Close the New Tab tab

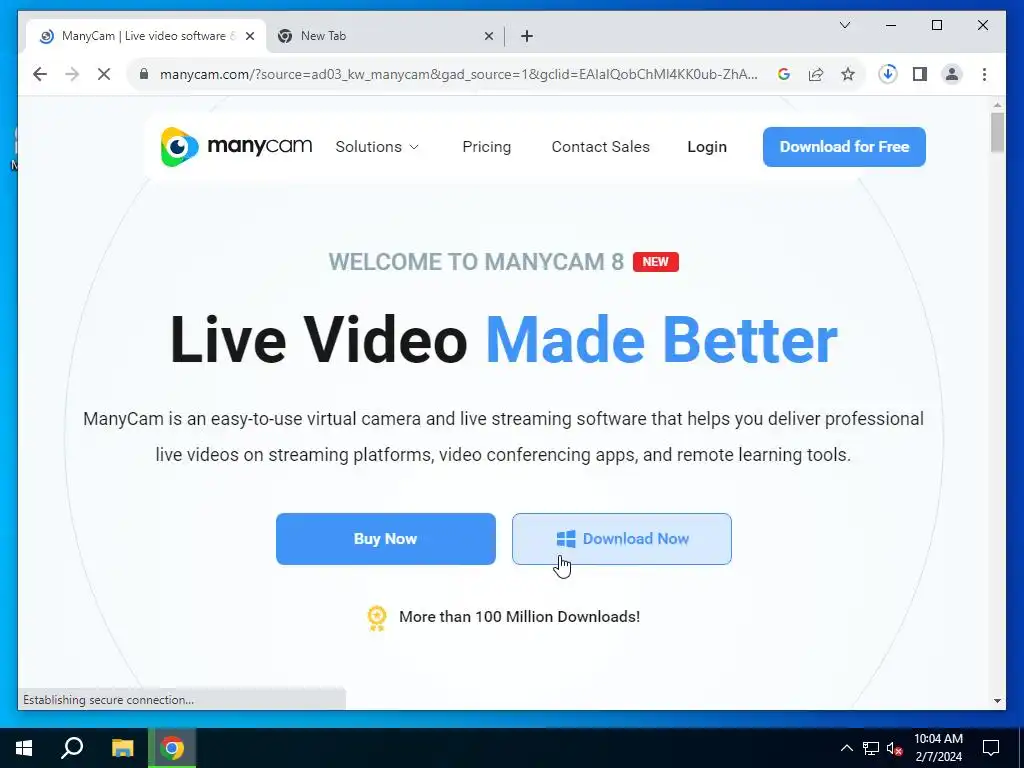(x=488, y=36)
